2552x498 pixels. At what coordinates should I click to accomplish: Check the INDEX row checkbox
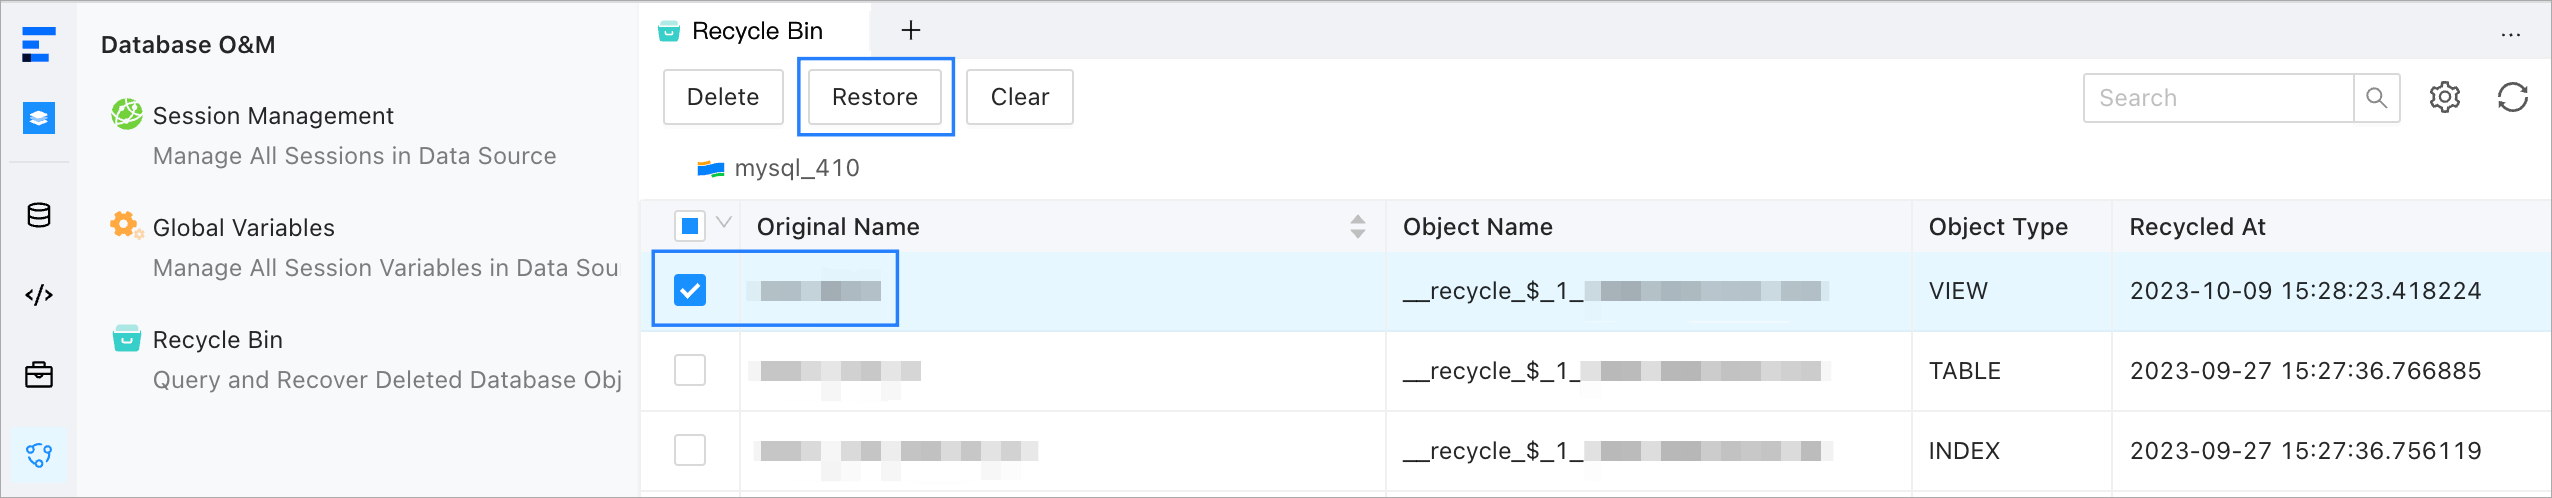point(690,450)
